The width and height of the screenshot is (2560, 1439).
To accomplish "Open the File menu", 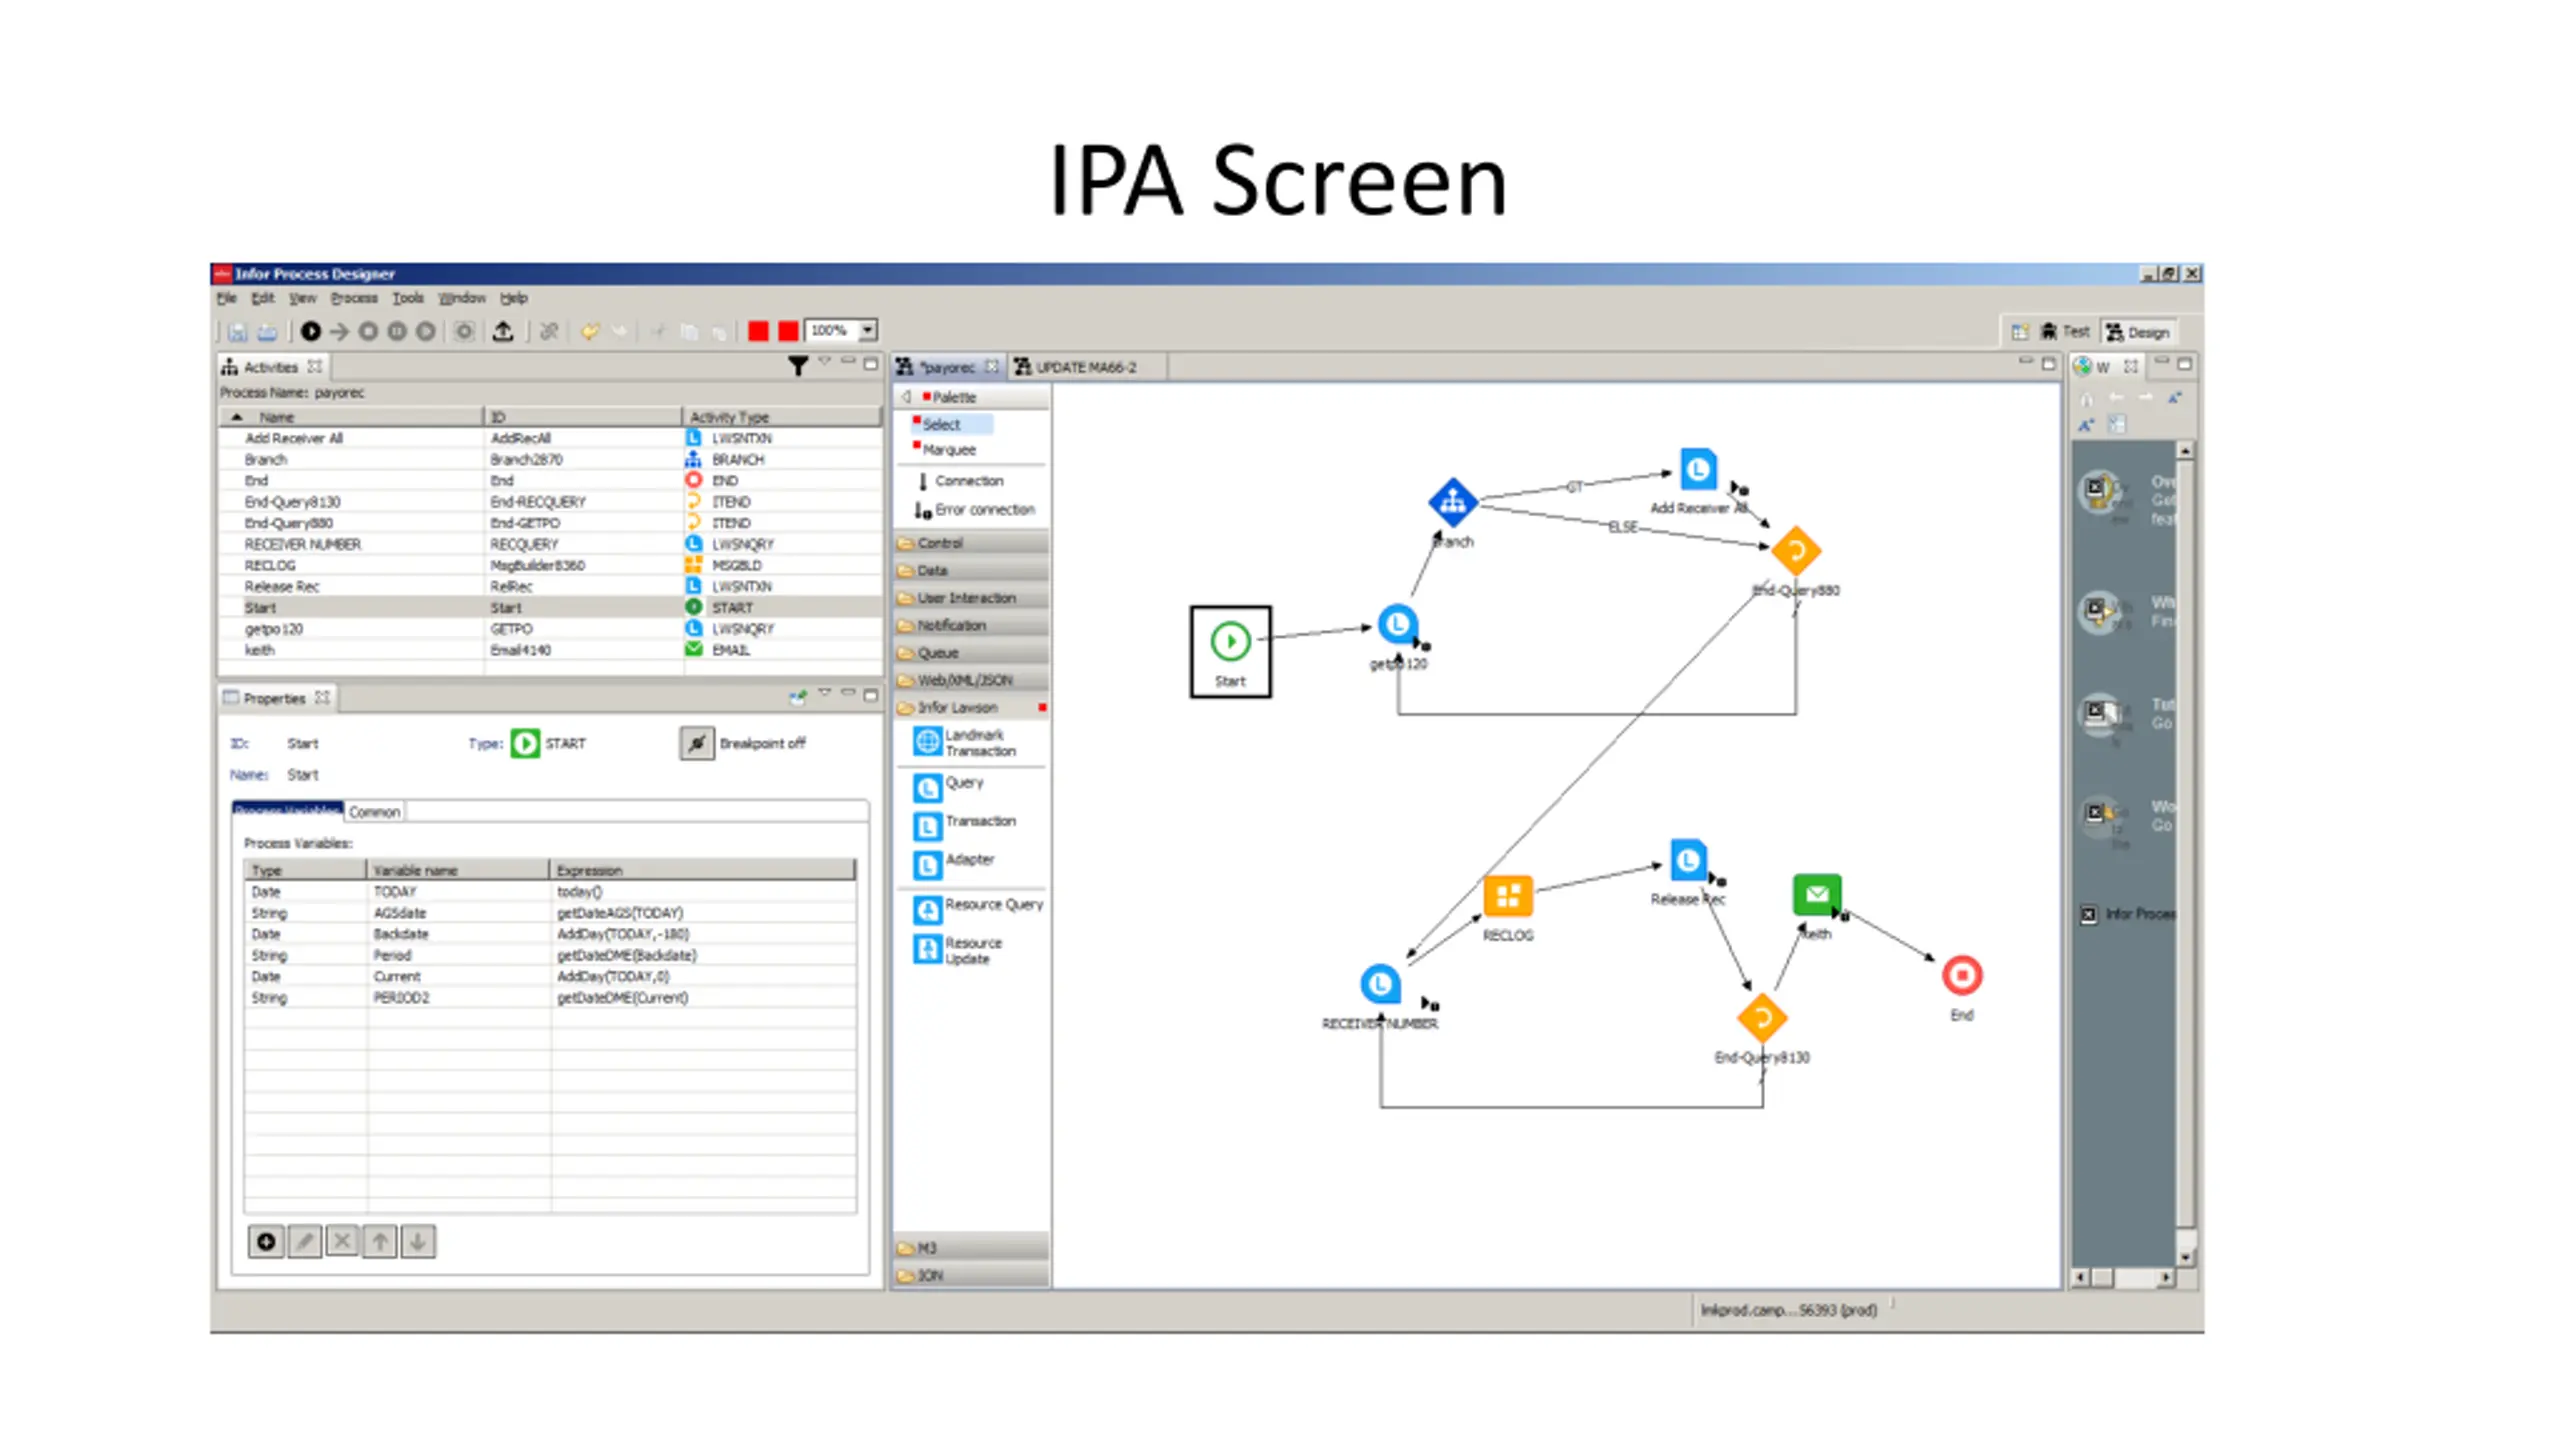I will click(227, 298).
